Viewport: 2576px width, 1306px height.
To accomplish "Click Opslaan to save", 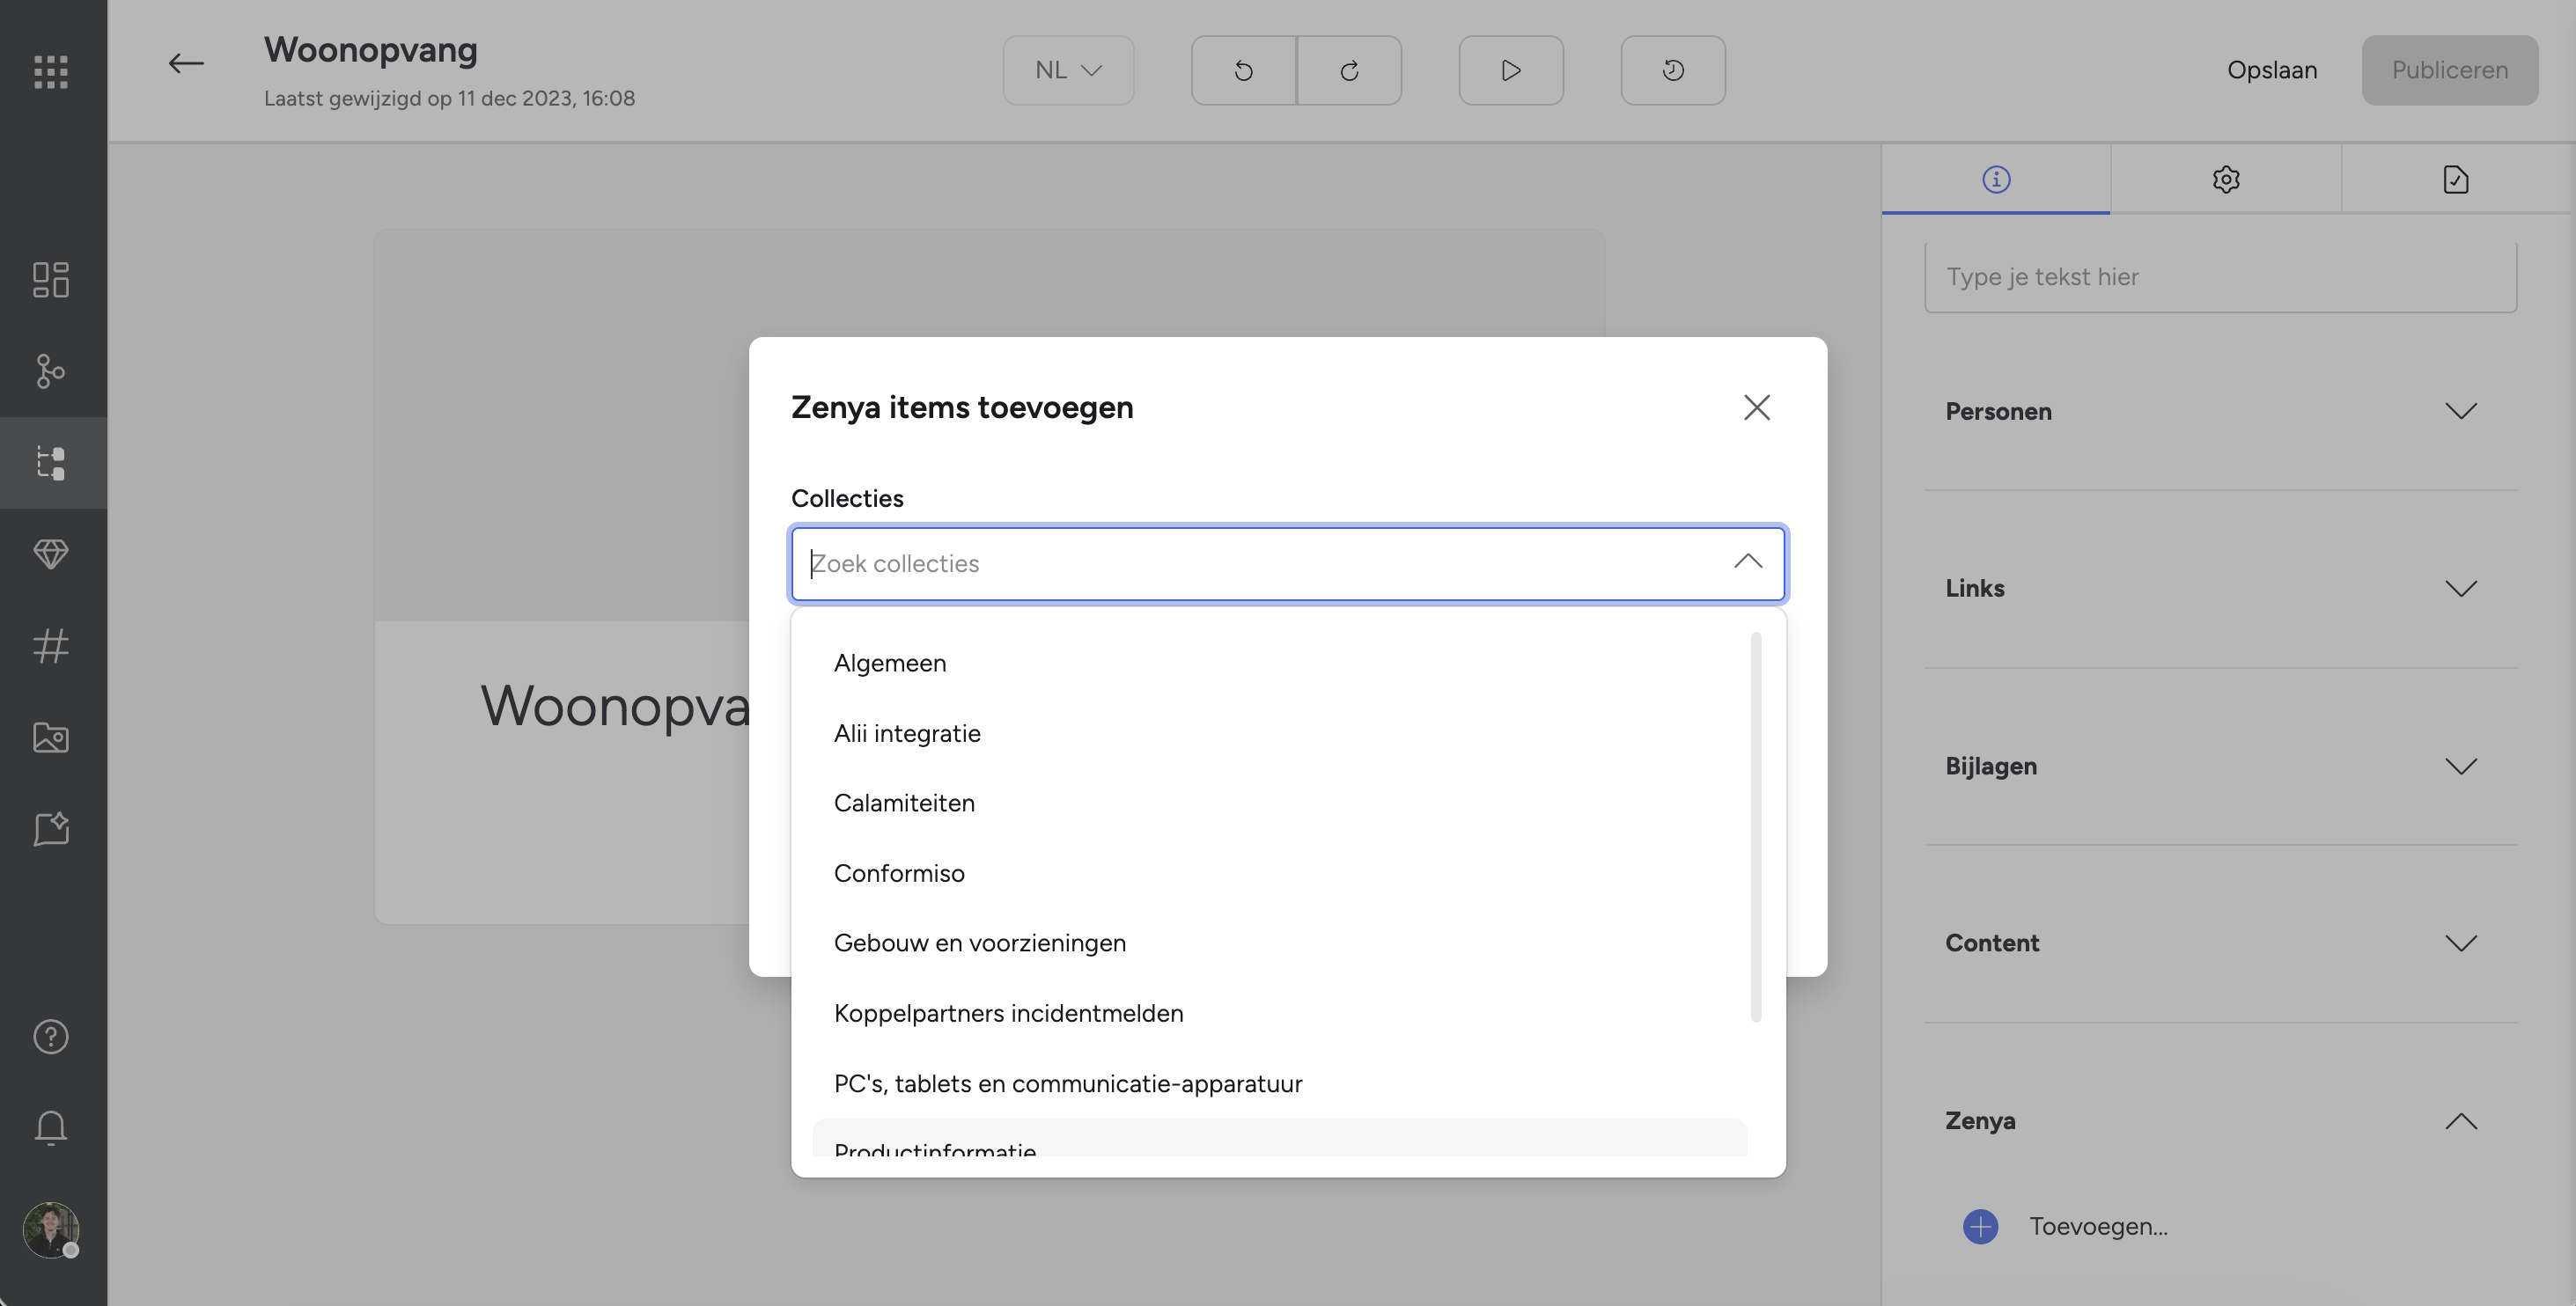I will 2272,71.
